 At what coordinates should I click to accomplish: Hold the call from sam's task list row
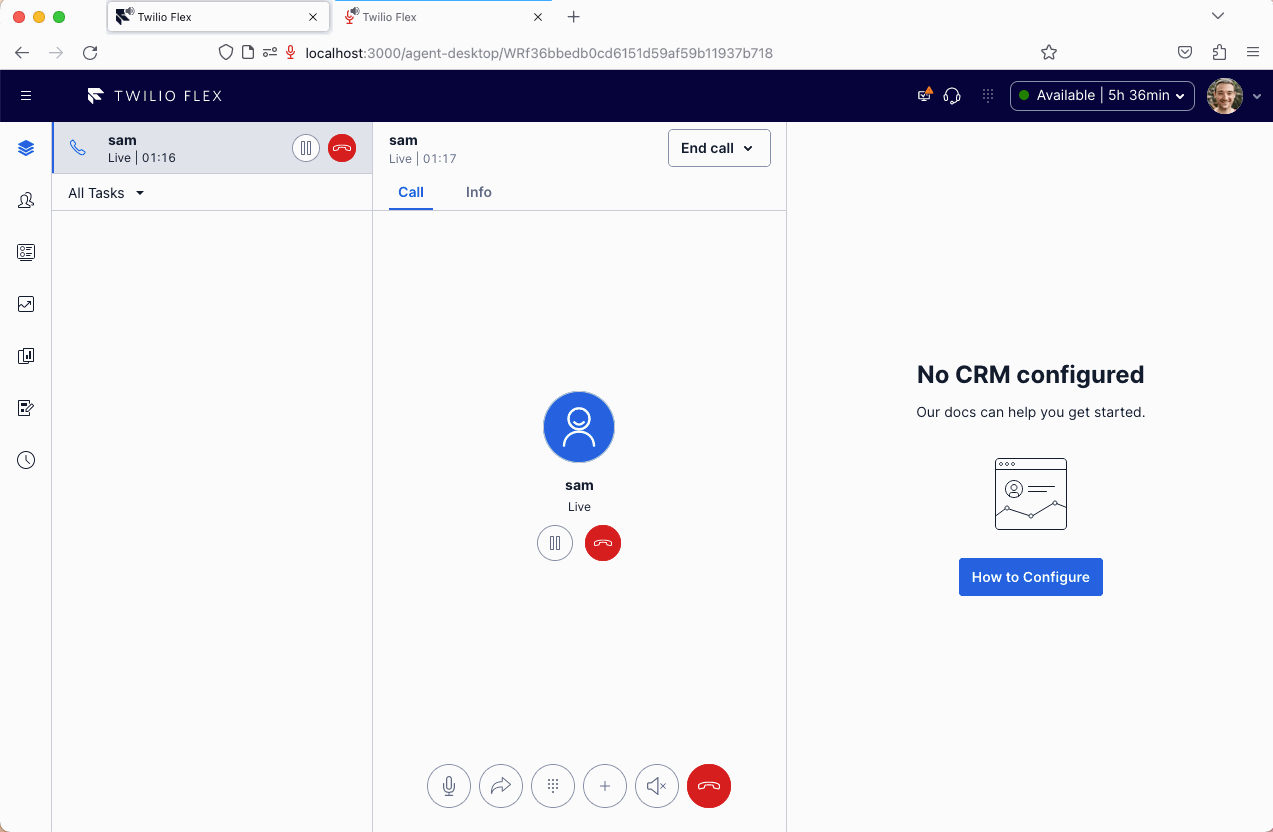coord(306,148)
